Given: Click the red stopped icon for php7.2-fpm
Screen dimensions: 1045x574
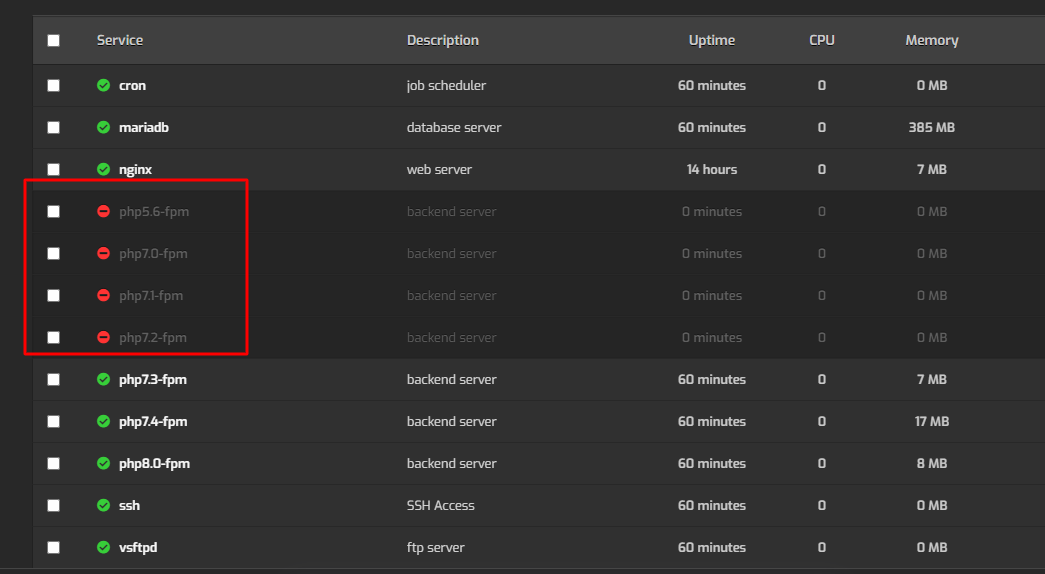Looking at the screenshot, I should click(x=103, y=337).
